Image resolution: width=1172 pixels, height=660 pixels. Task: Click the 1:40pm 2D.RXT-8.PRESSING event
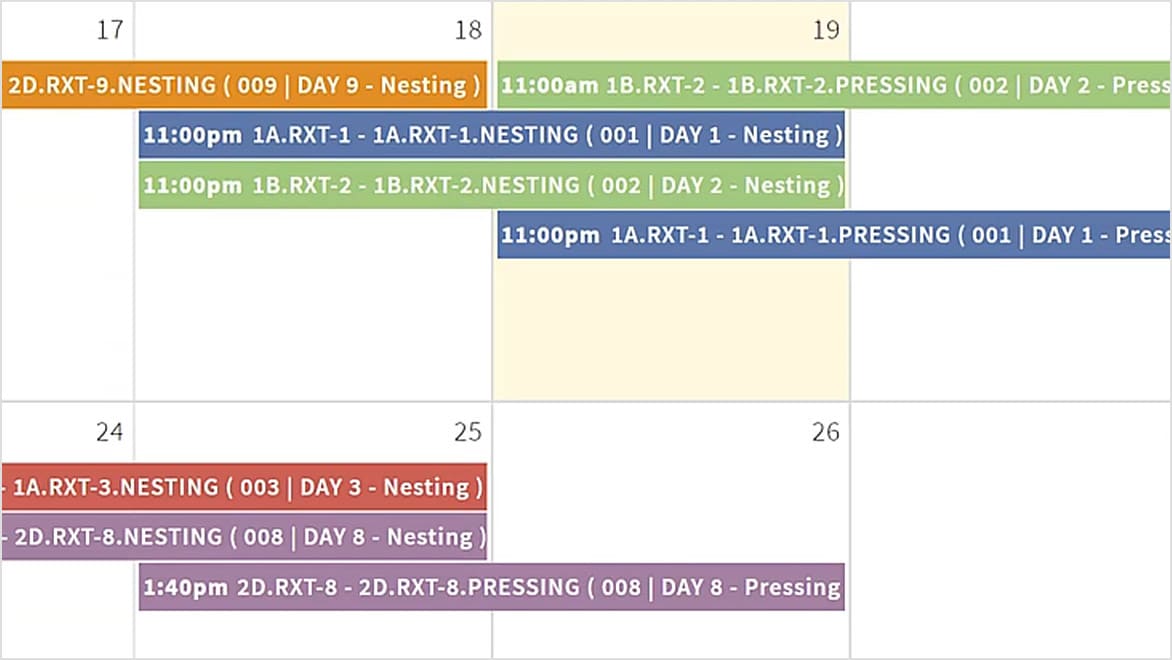pyautogui.click(x=490, y=588)
